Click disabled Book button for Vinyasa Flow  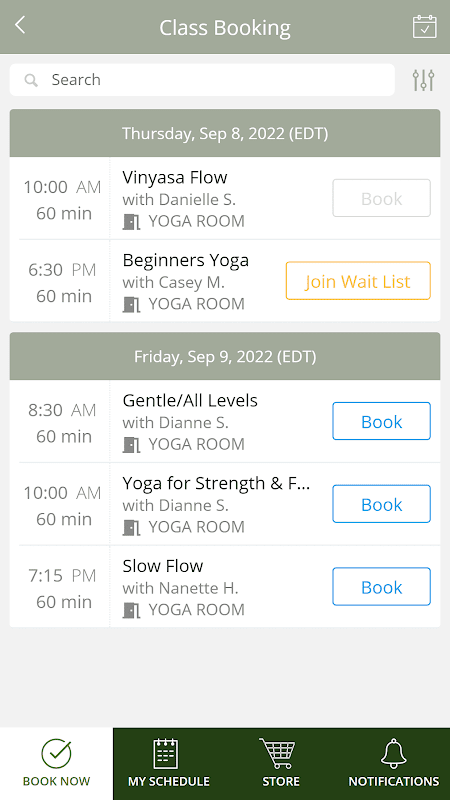click(382, 198)
